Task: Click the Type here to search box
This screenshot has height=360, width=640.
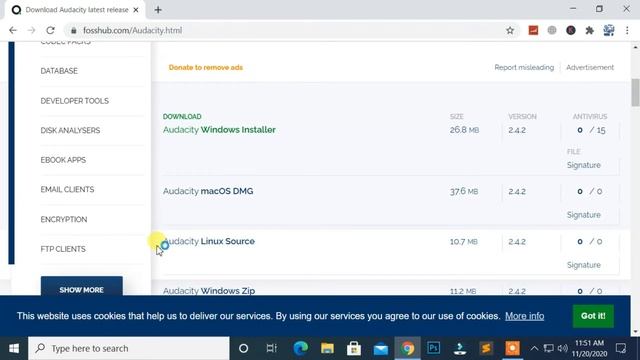Action: [129, 348]
